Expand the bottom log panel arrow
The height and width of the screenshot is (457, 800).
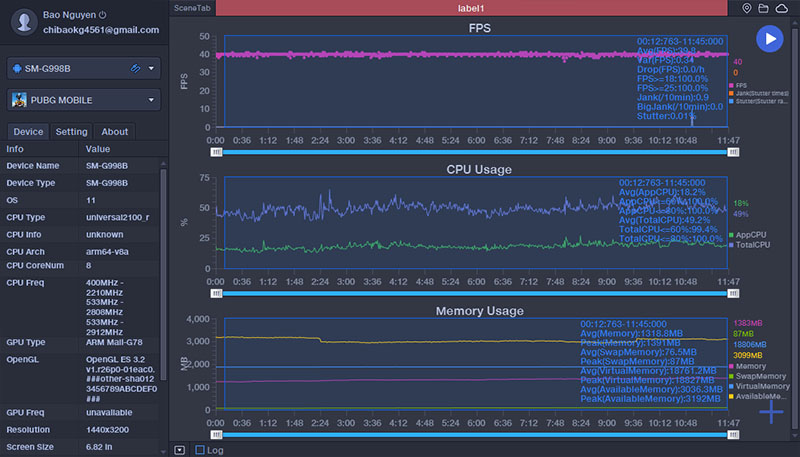point(179,450)
